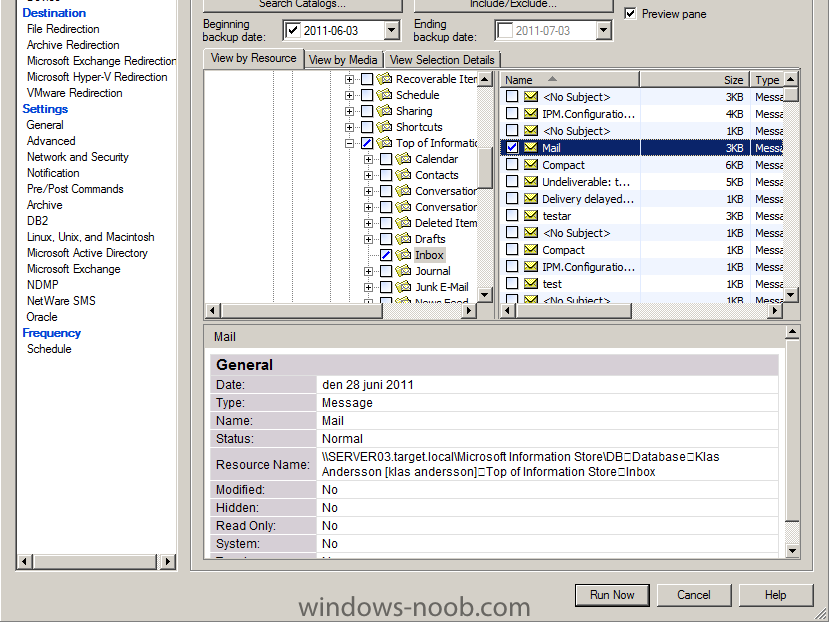The width and height of the screenshot is (829, 622).
Task: Expand the Sharing tree node
Action: (349, 111)
